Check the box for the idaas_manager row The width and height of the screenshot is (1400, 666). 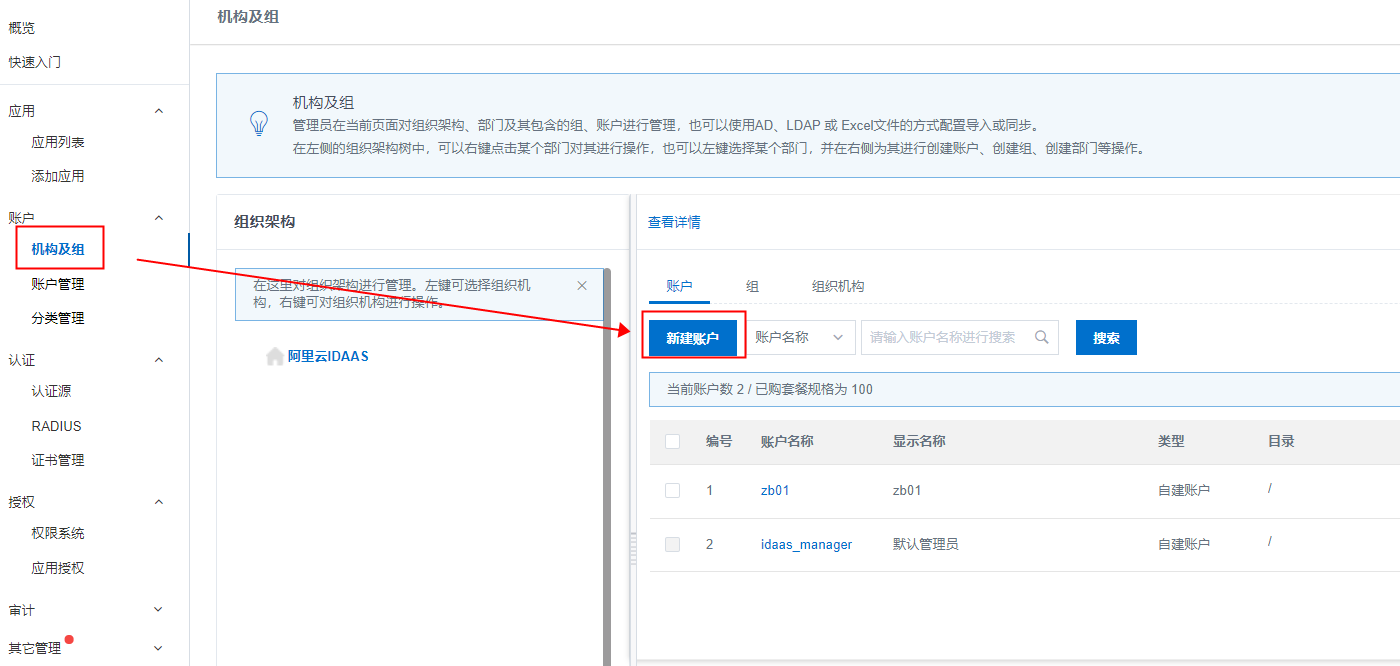tap(672, 544)
